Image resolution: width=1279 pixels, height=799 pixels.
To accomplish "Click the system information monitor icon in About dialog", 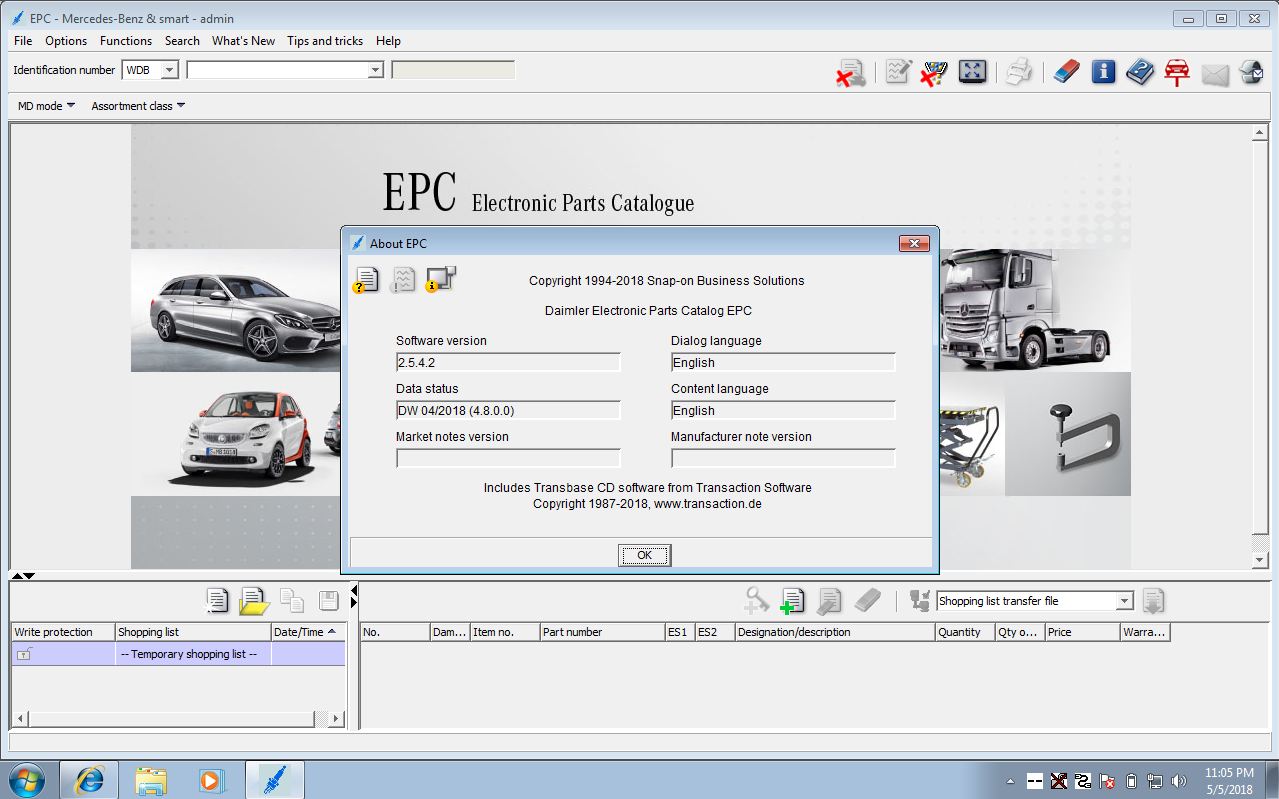I will tap(440, 279).
